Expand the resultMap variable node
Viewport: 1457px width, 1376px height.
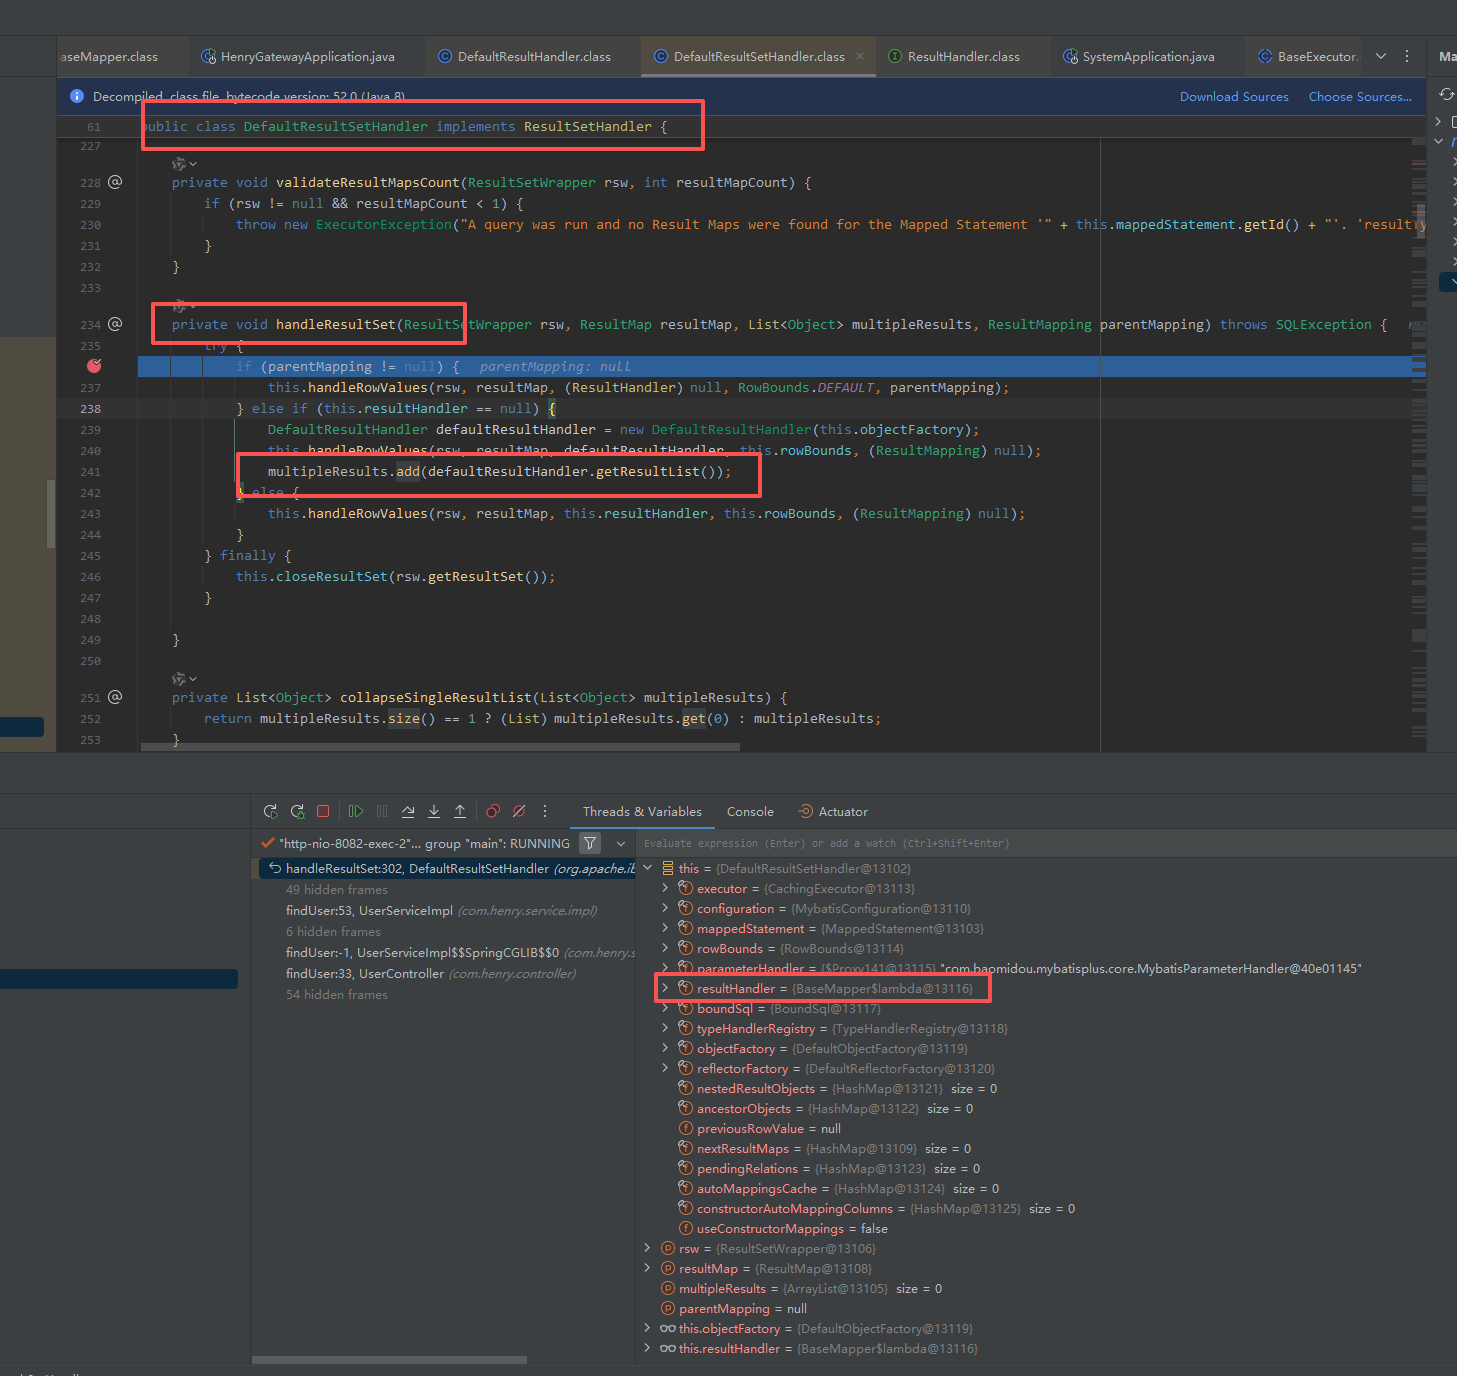(x=648, y=1268)
